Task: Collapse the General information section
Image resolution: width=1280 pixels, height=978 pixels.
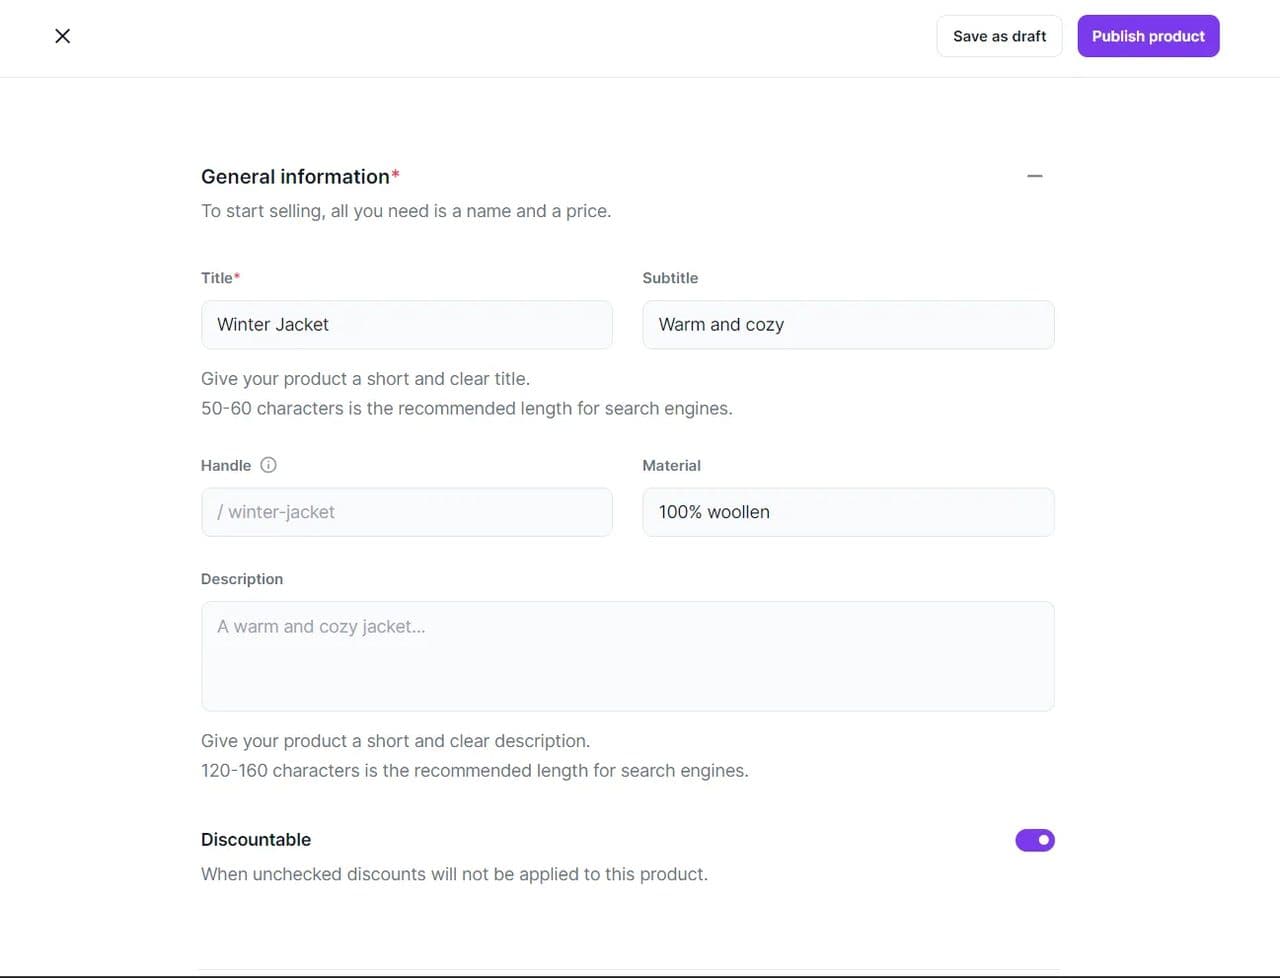Action: (x=1035, y=176)
